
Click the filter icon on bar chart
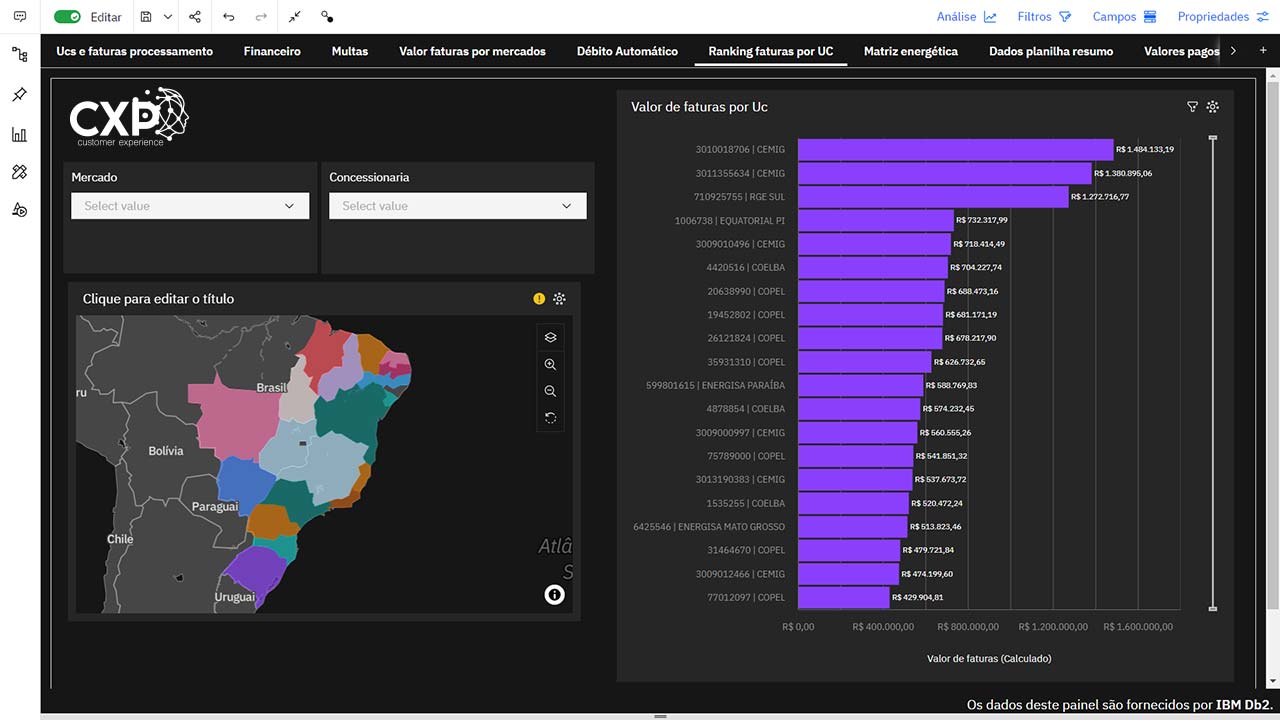pos(1192,107)
